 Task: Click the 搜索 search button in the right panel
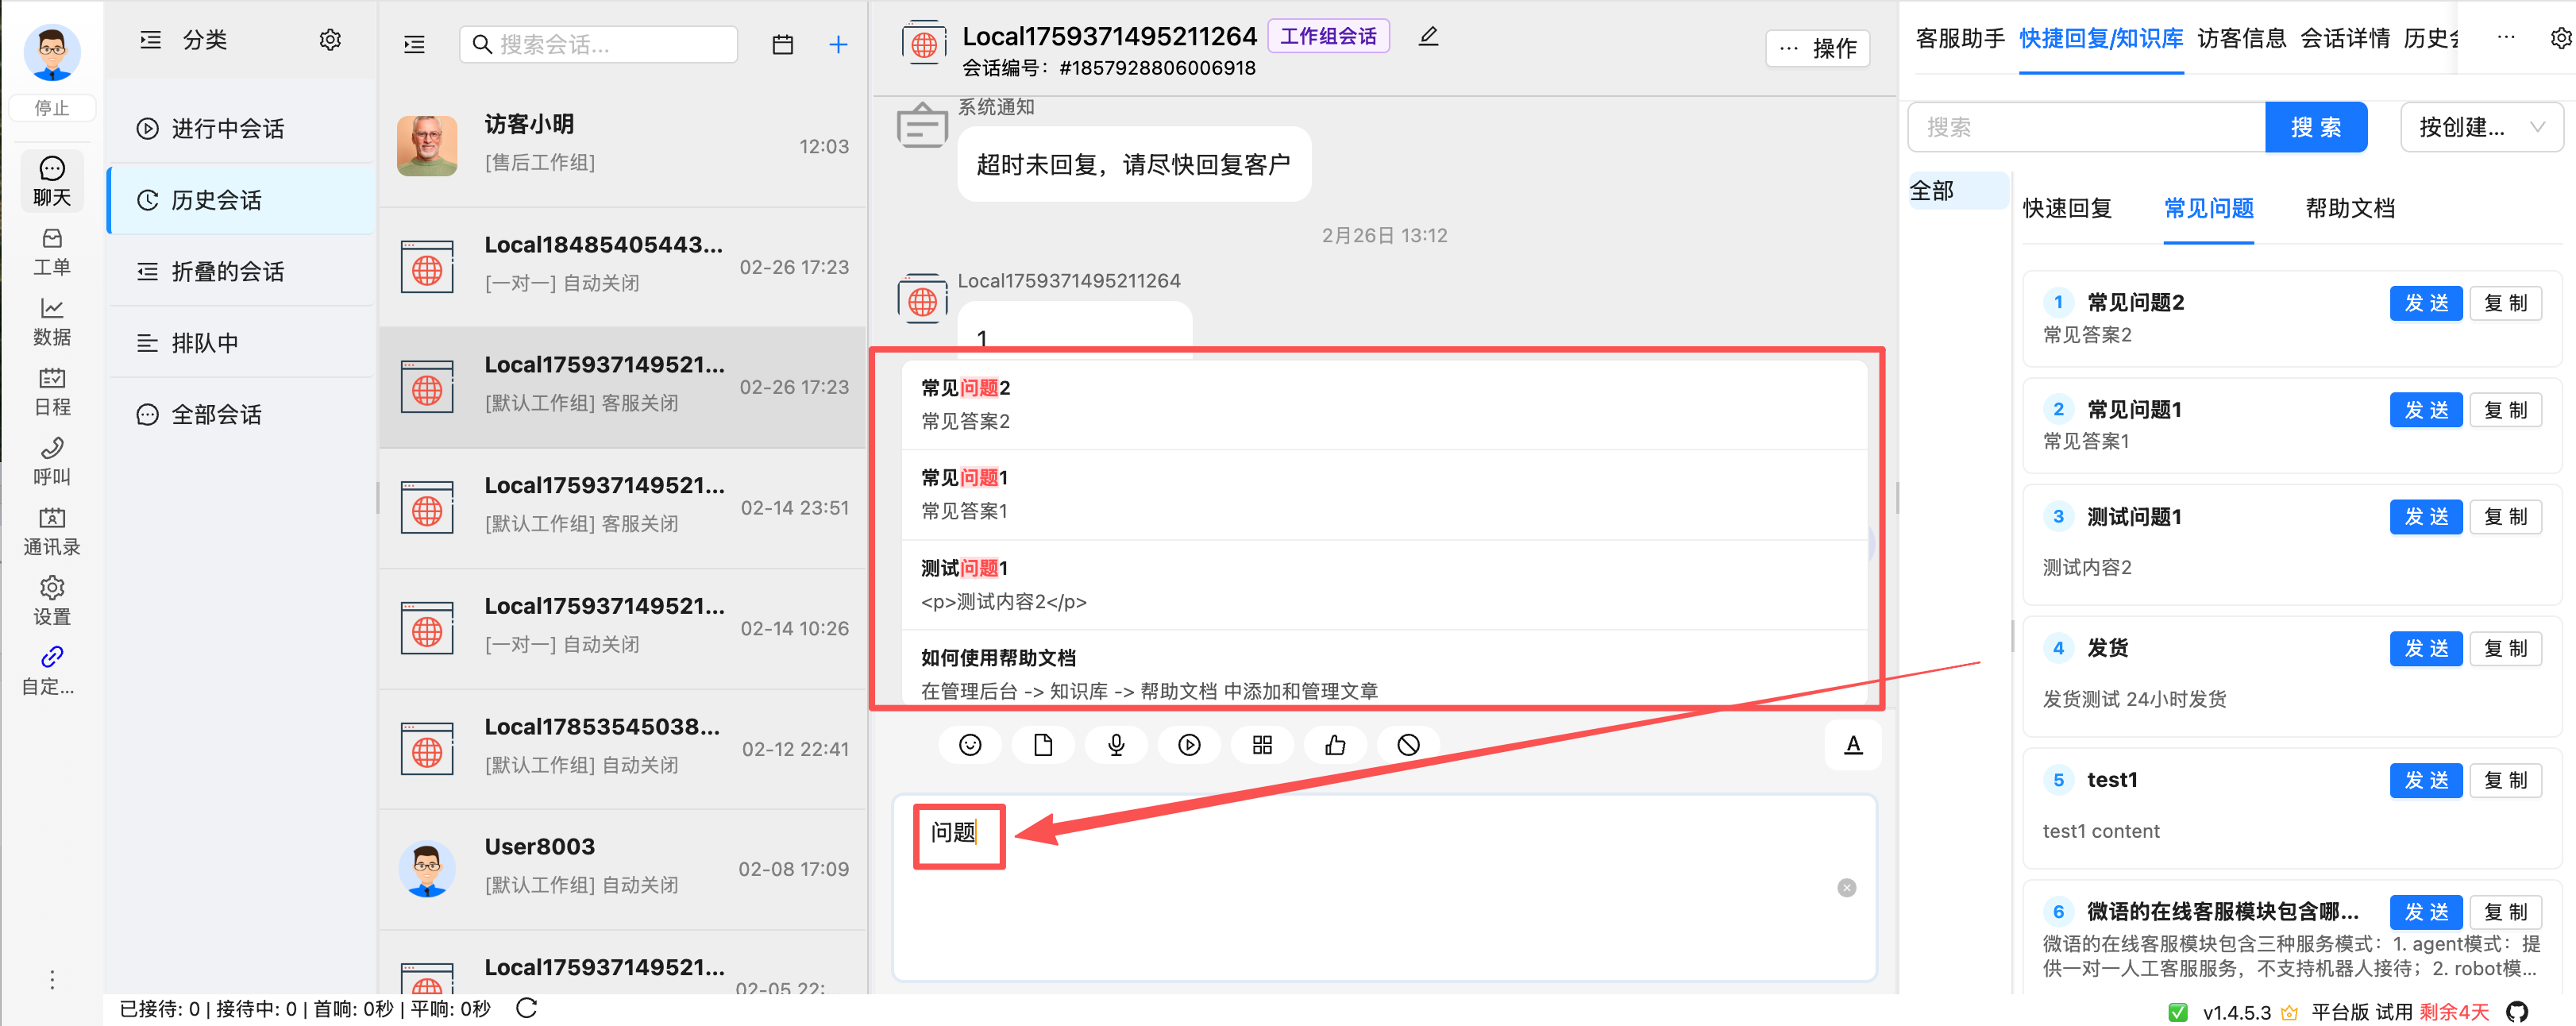[x=2316, y=127]
